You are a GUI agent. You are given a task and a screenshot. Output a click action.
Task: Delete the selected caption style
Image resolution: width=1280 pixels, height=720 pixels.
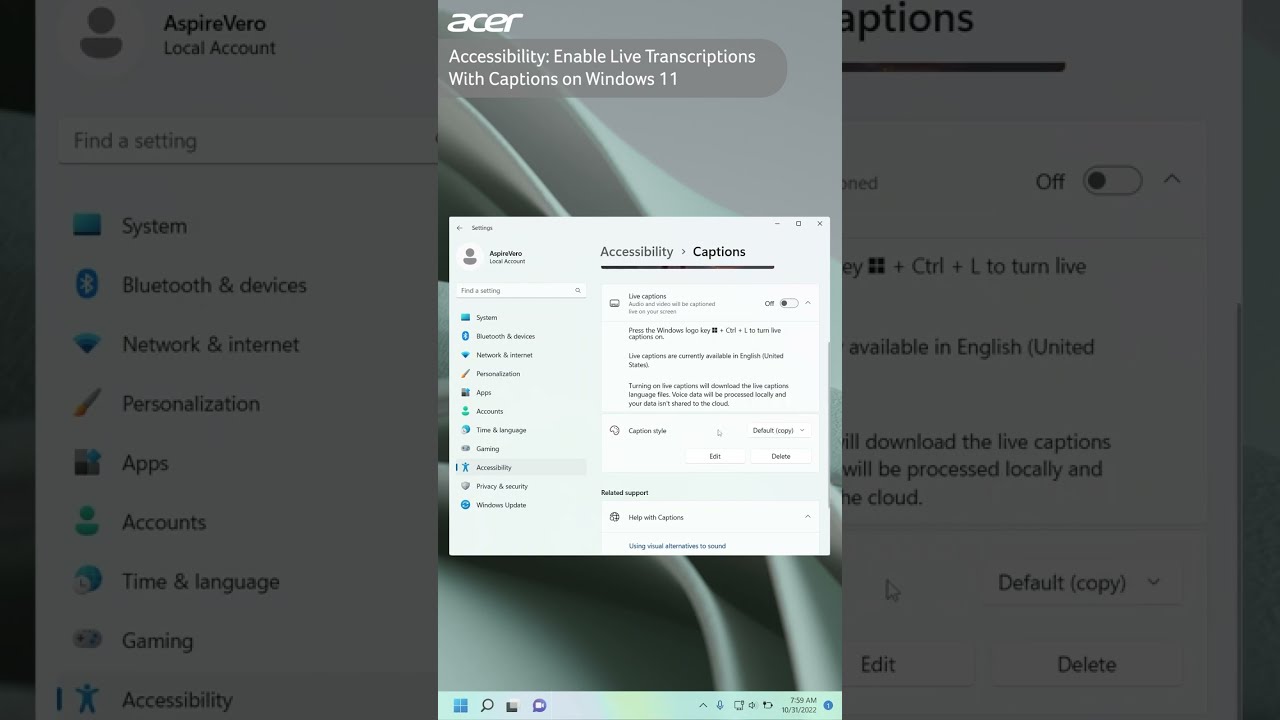(x=781, y=456)
